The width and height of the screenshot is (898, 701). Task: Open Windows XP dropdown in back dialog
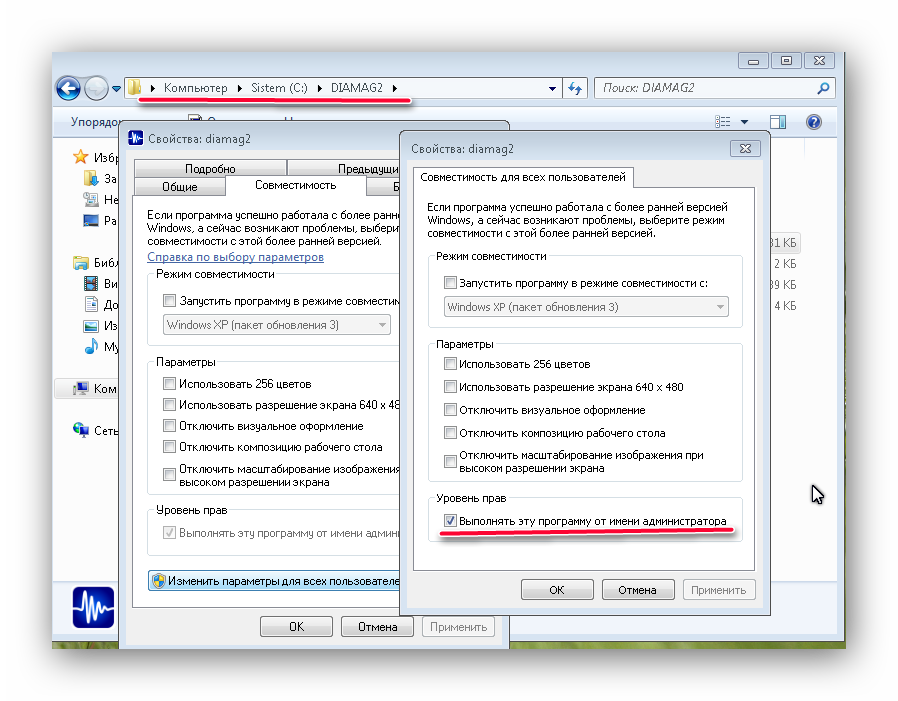277,325
